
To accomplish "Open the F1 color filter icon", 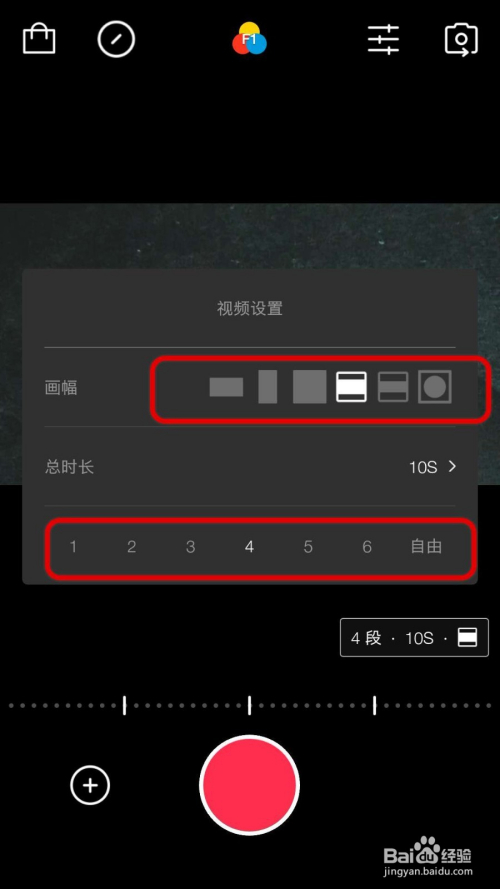I will click(x=249, y=39).
